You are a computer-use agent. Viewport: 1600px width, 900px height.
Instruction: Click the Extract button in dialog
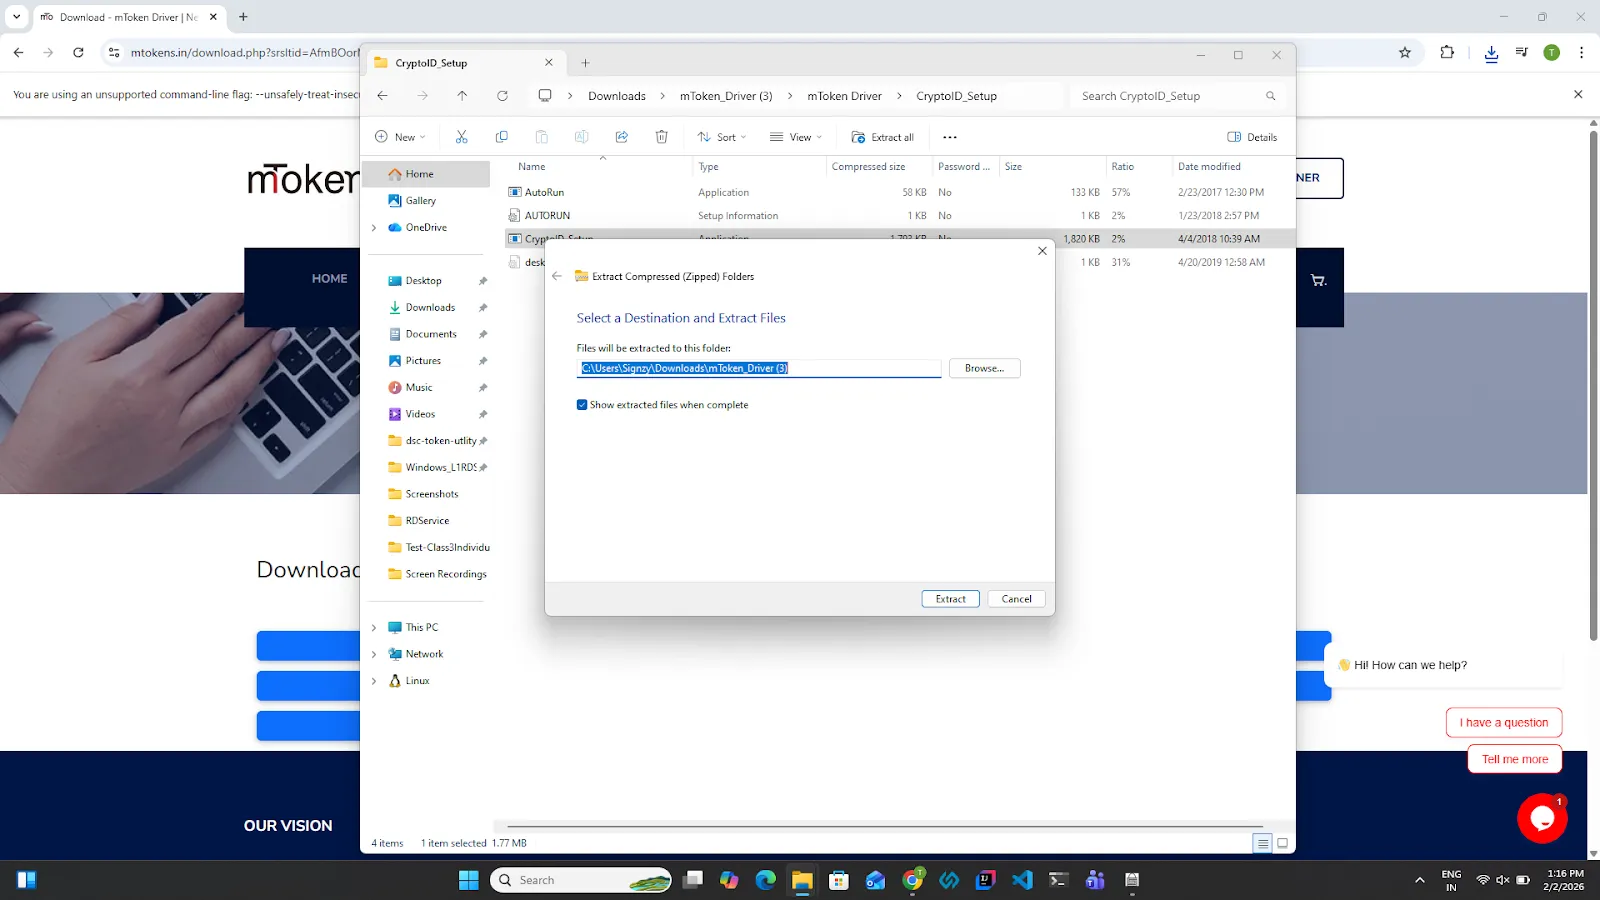[950, 599]
